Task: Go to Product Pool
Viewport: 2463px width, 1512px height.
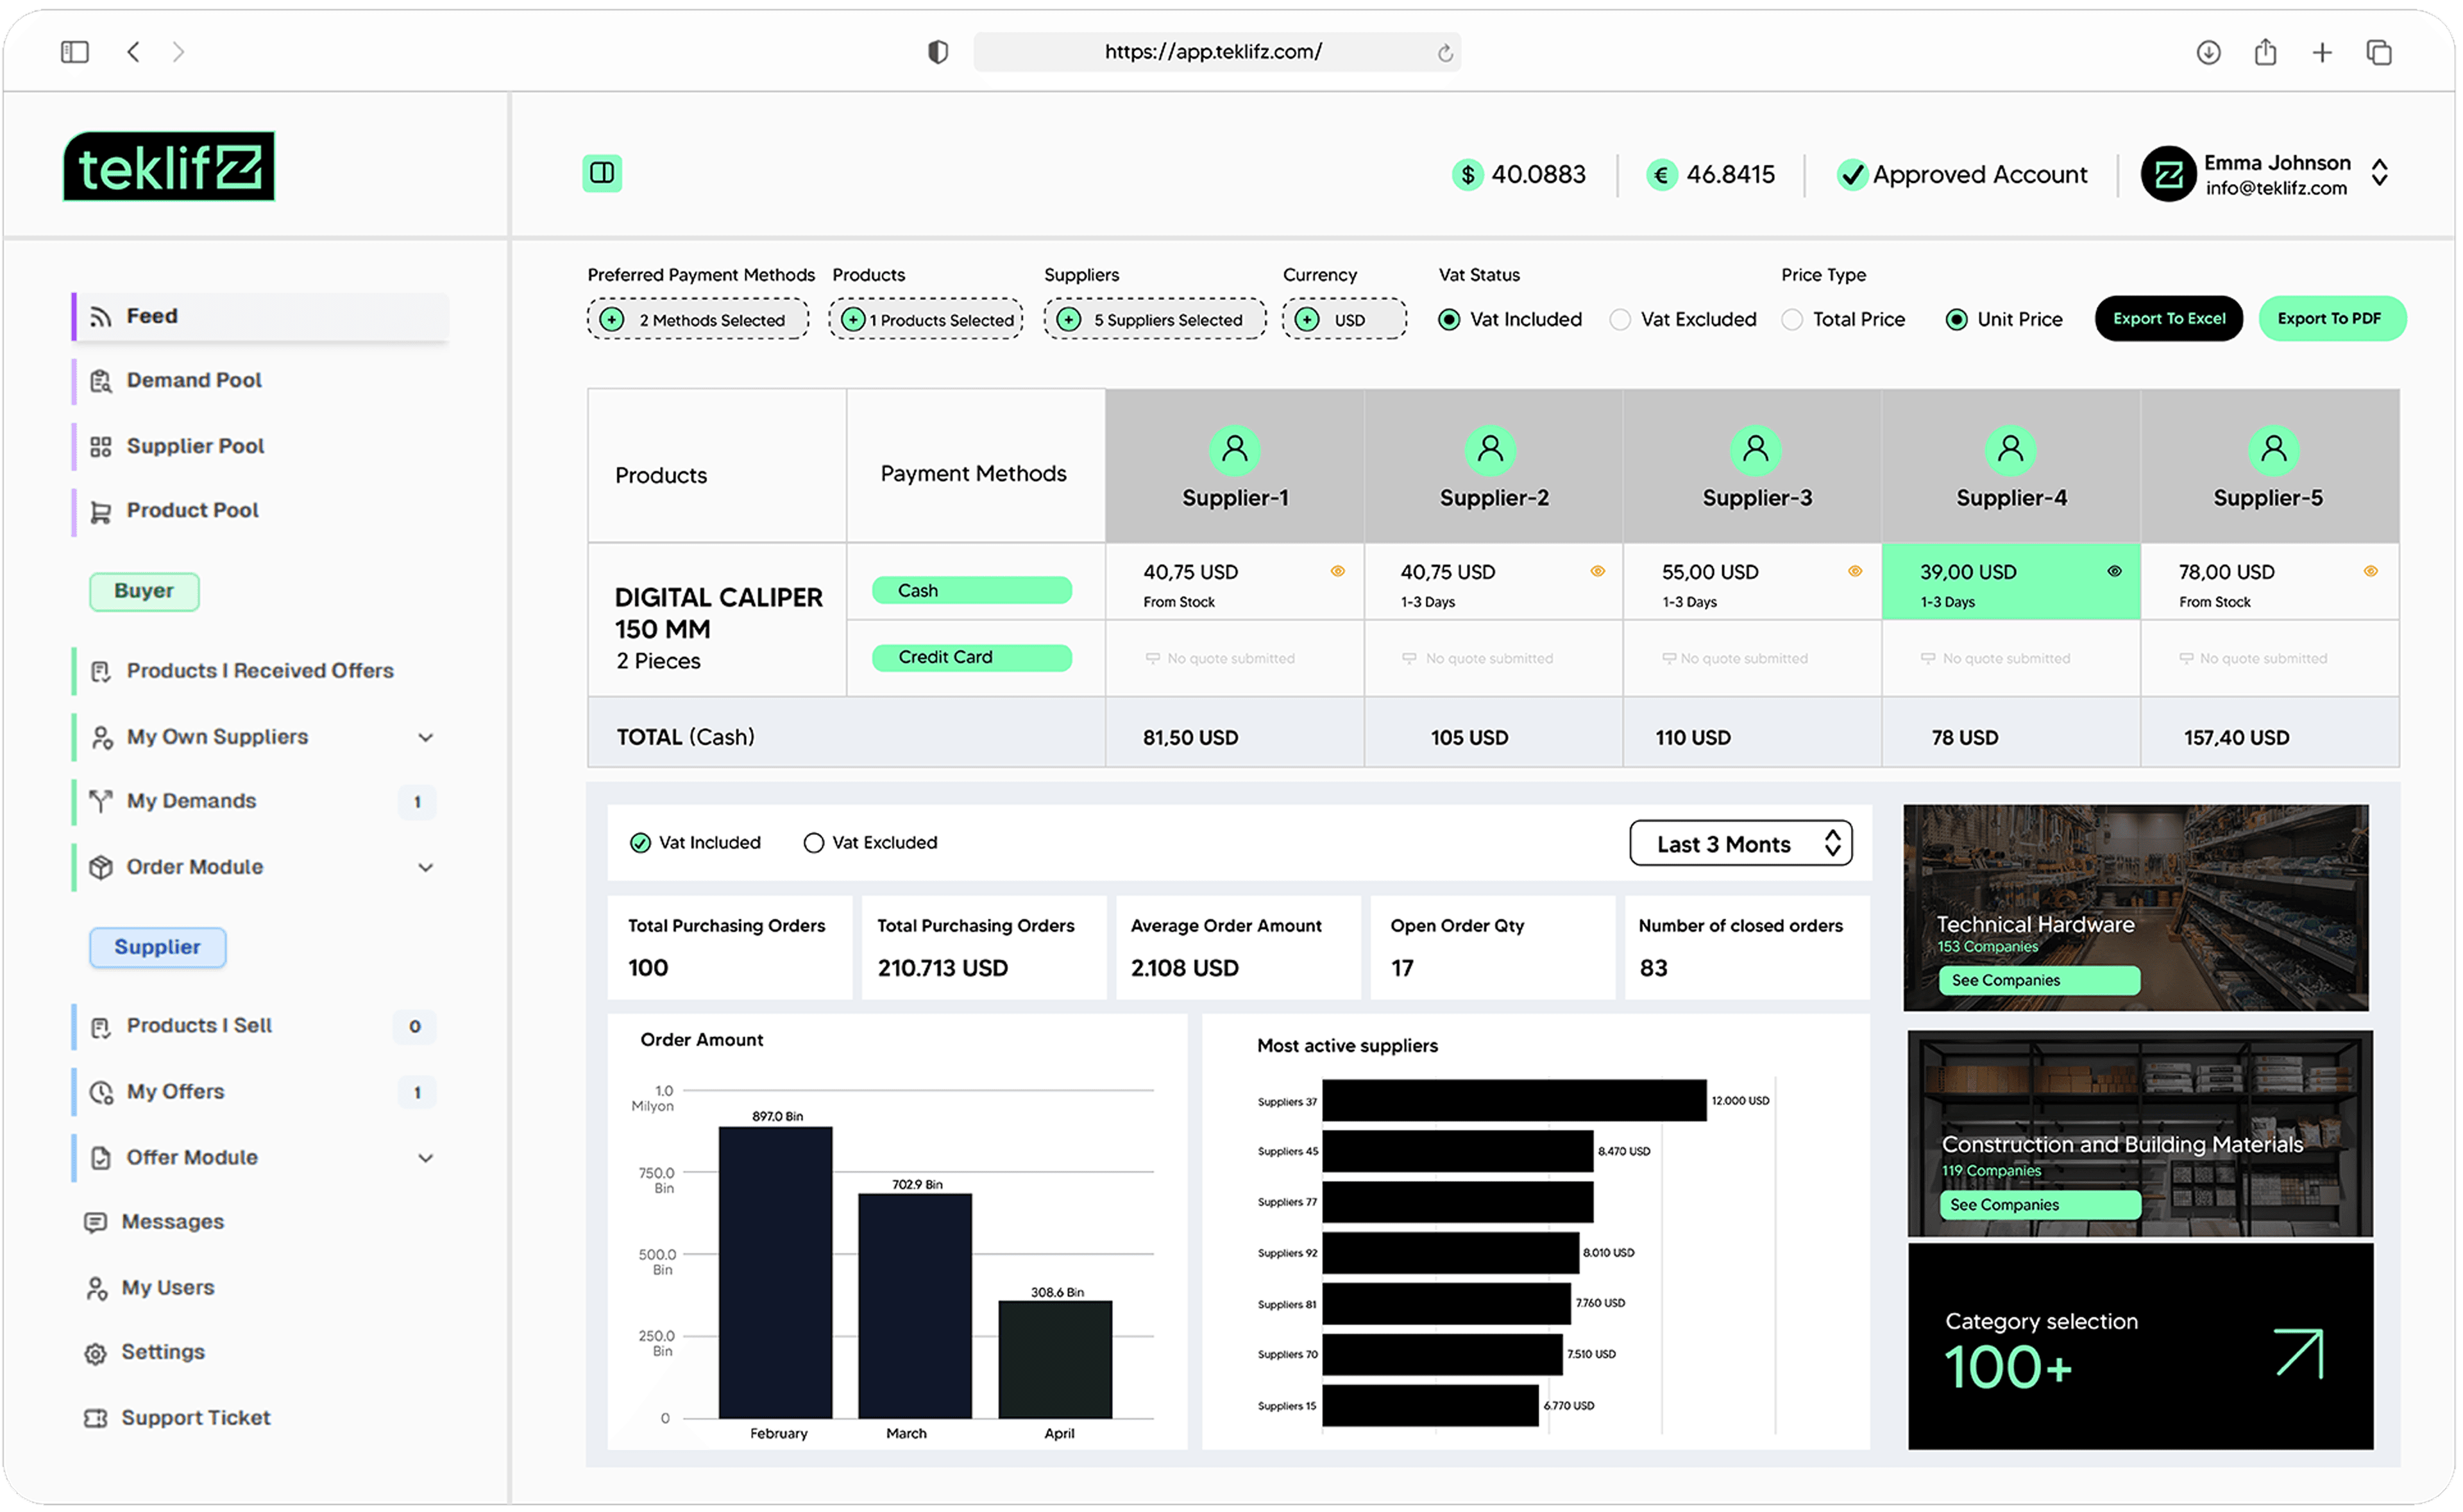Action: point(191,510)
